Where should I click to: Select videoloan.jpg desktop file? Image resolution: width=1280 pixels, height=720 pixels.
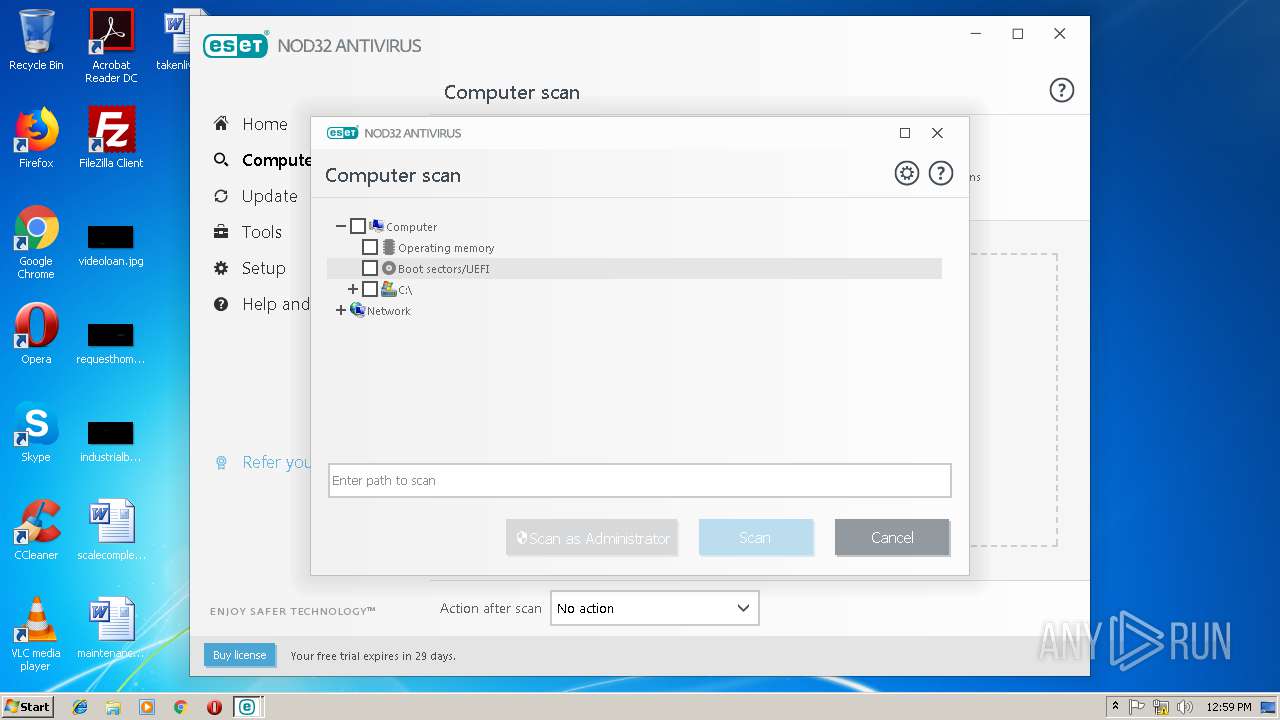pos(111,245)
